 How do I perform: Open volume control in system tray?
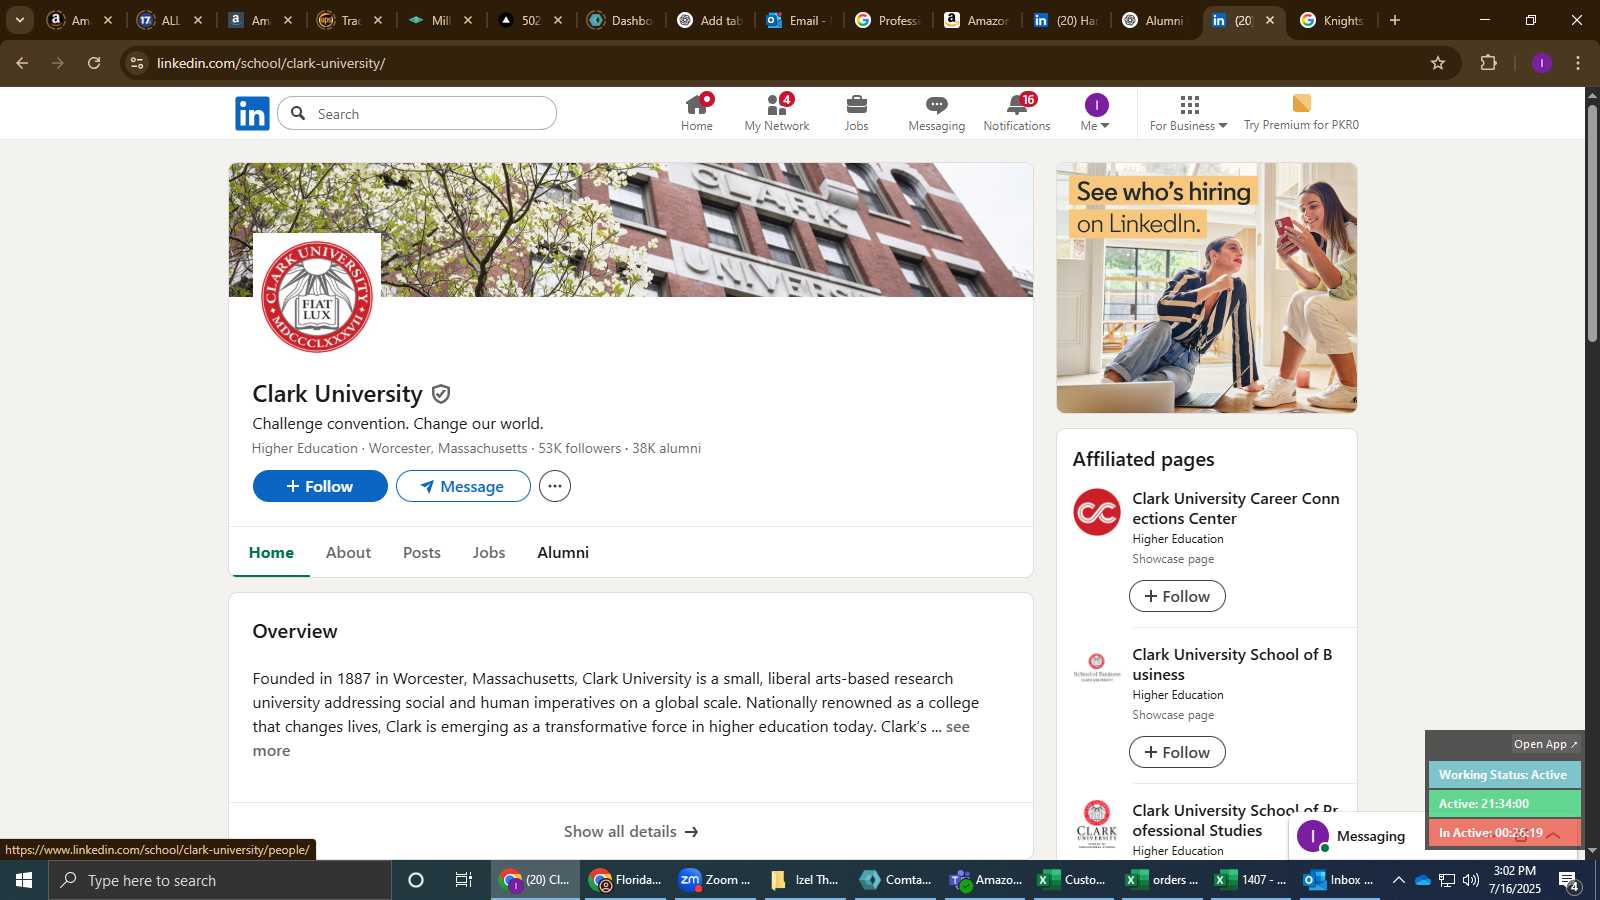1470,880
